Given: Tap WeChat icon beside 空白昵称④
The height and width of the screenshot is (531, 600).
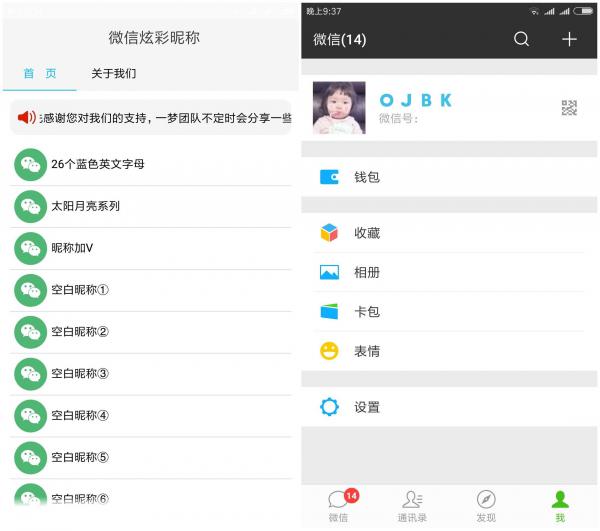Looking at the screenshot, I should (x=30, y=416).
